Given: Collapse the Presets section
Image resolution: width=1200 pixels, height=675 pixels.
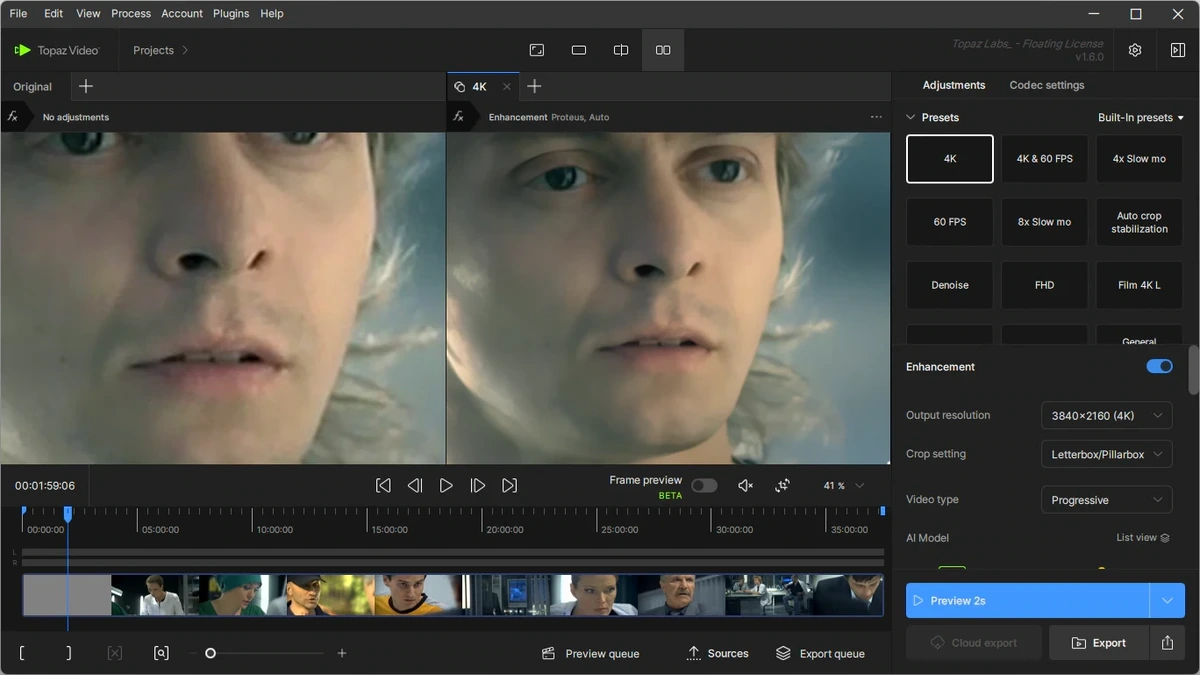Looking at the screenshot, I should click(911, 117).
